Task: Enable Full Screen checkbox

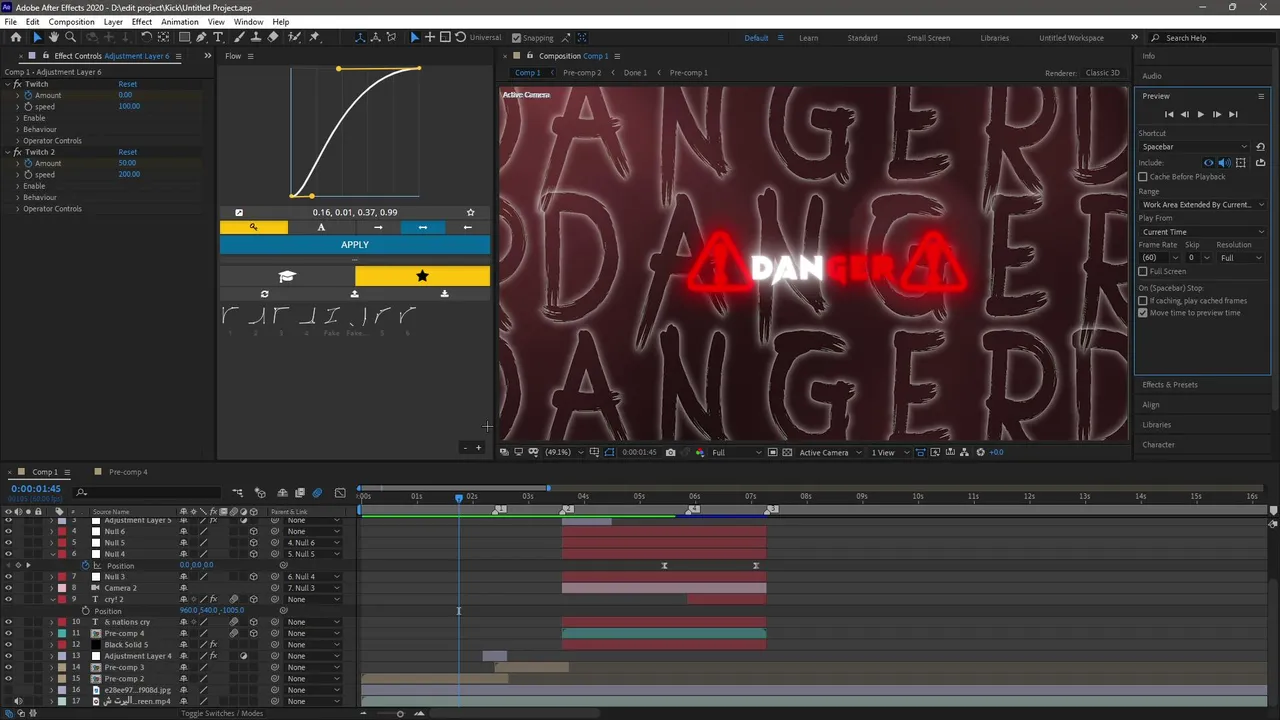Action: coord(1143,271)
